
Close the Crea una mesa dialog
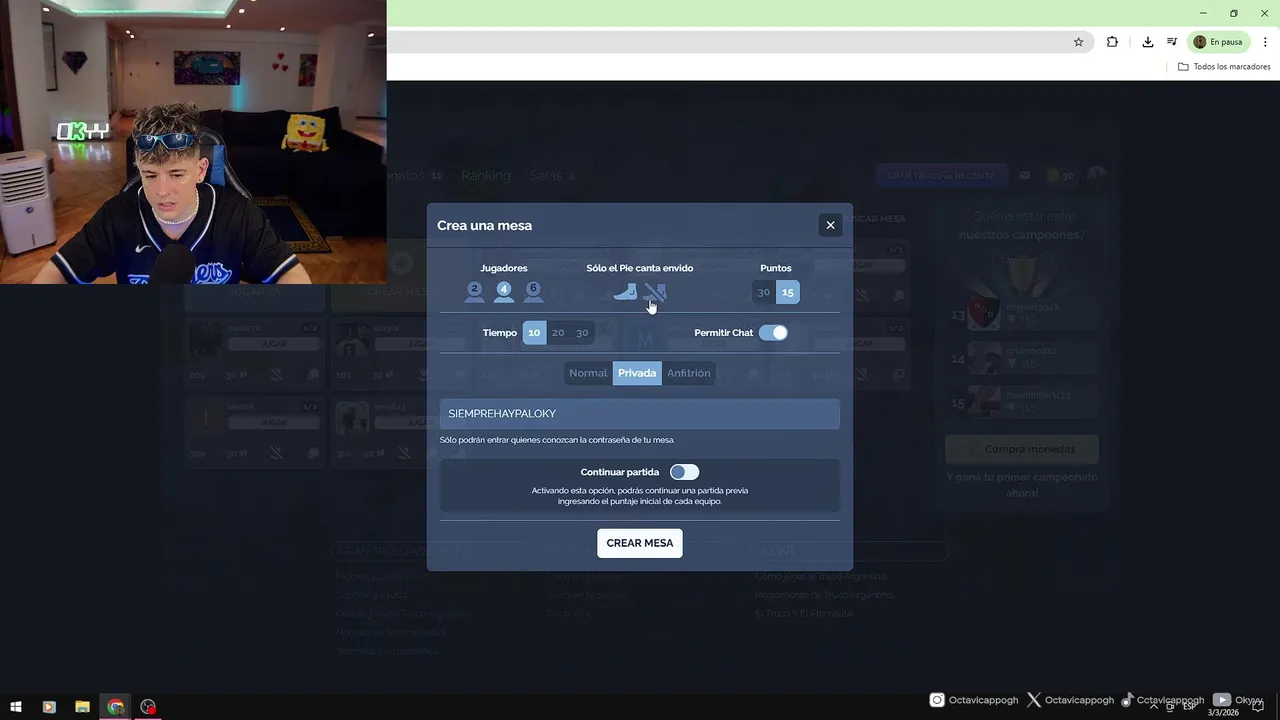pyautogui.click(x=830, y=225)
